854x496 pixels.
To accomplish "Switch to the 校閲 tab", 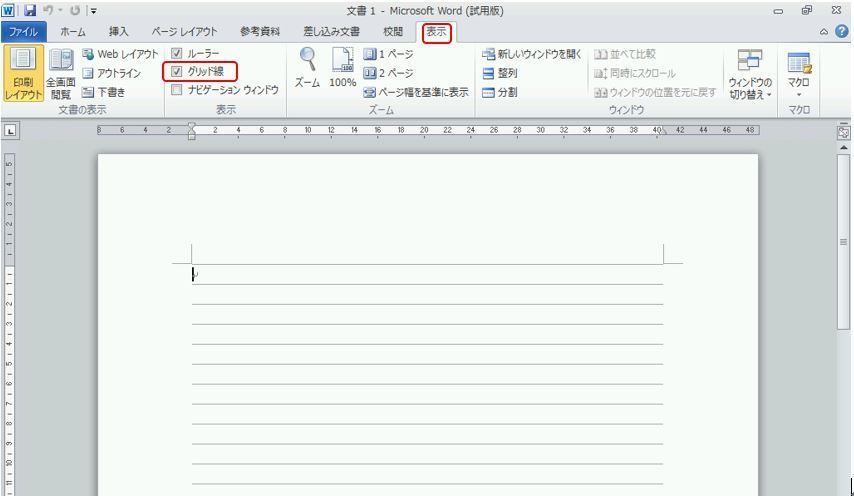I will pos(393,32).
